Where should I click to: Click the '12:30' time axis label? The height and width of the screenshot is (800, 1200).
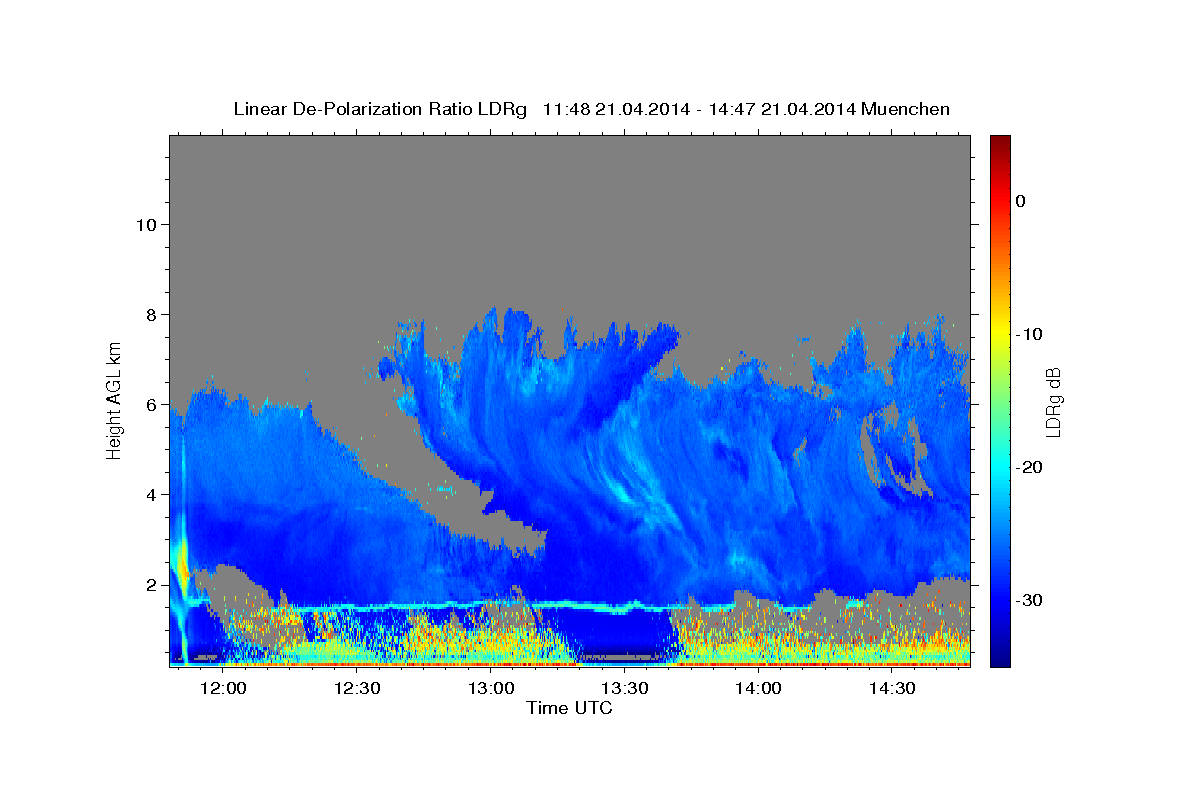point(357,688)
